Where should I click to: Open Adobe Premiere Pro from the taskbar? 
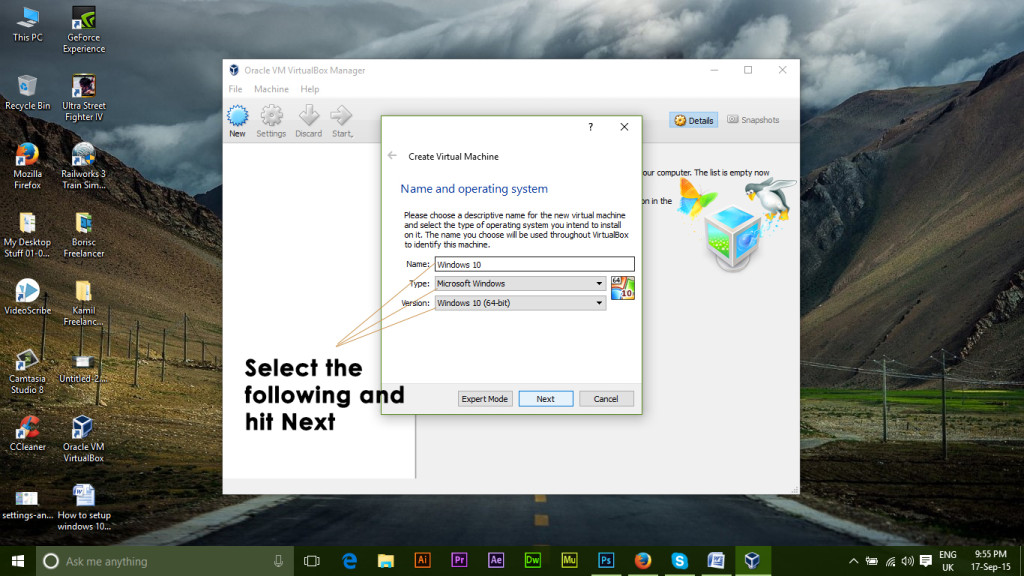click(x=459, y=560)
